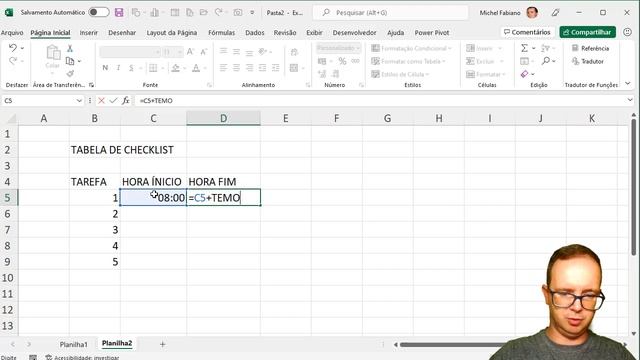This screenshot has width=640, height=360.
Task: Click the Select All corner triangle
Action: point(11,119)
